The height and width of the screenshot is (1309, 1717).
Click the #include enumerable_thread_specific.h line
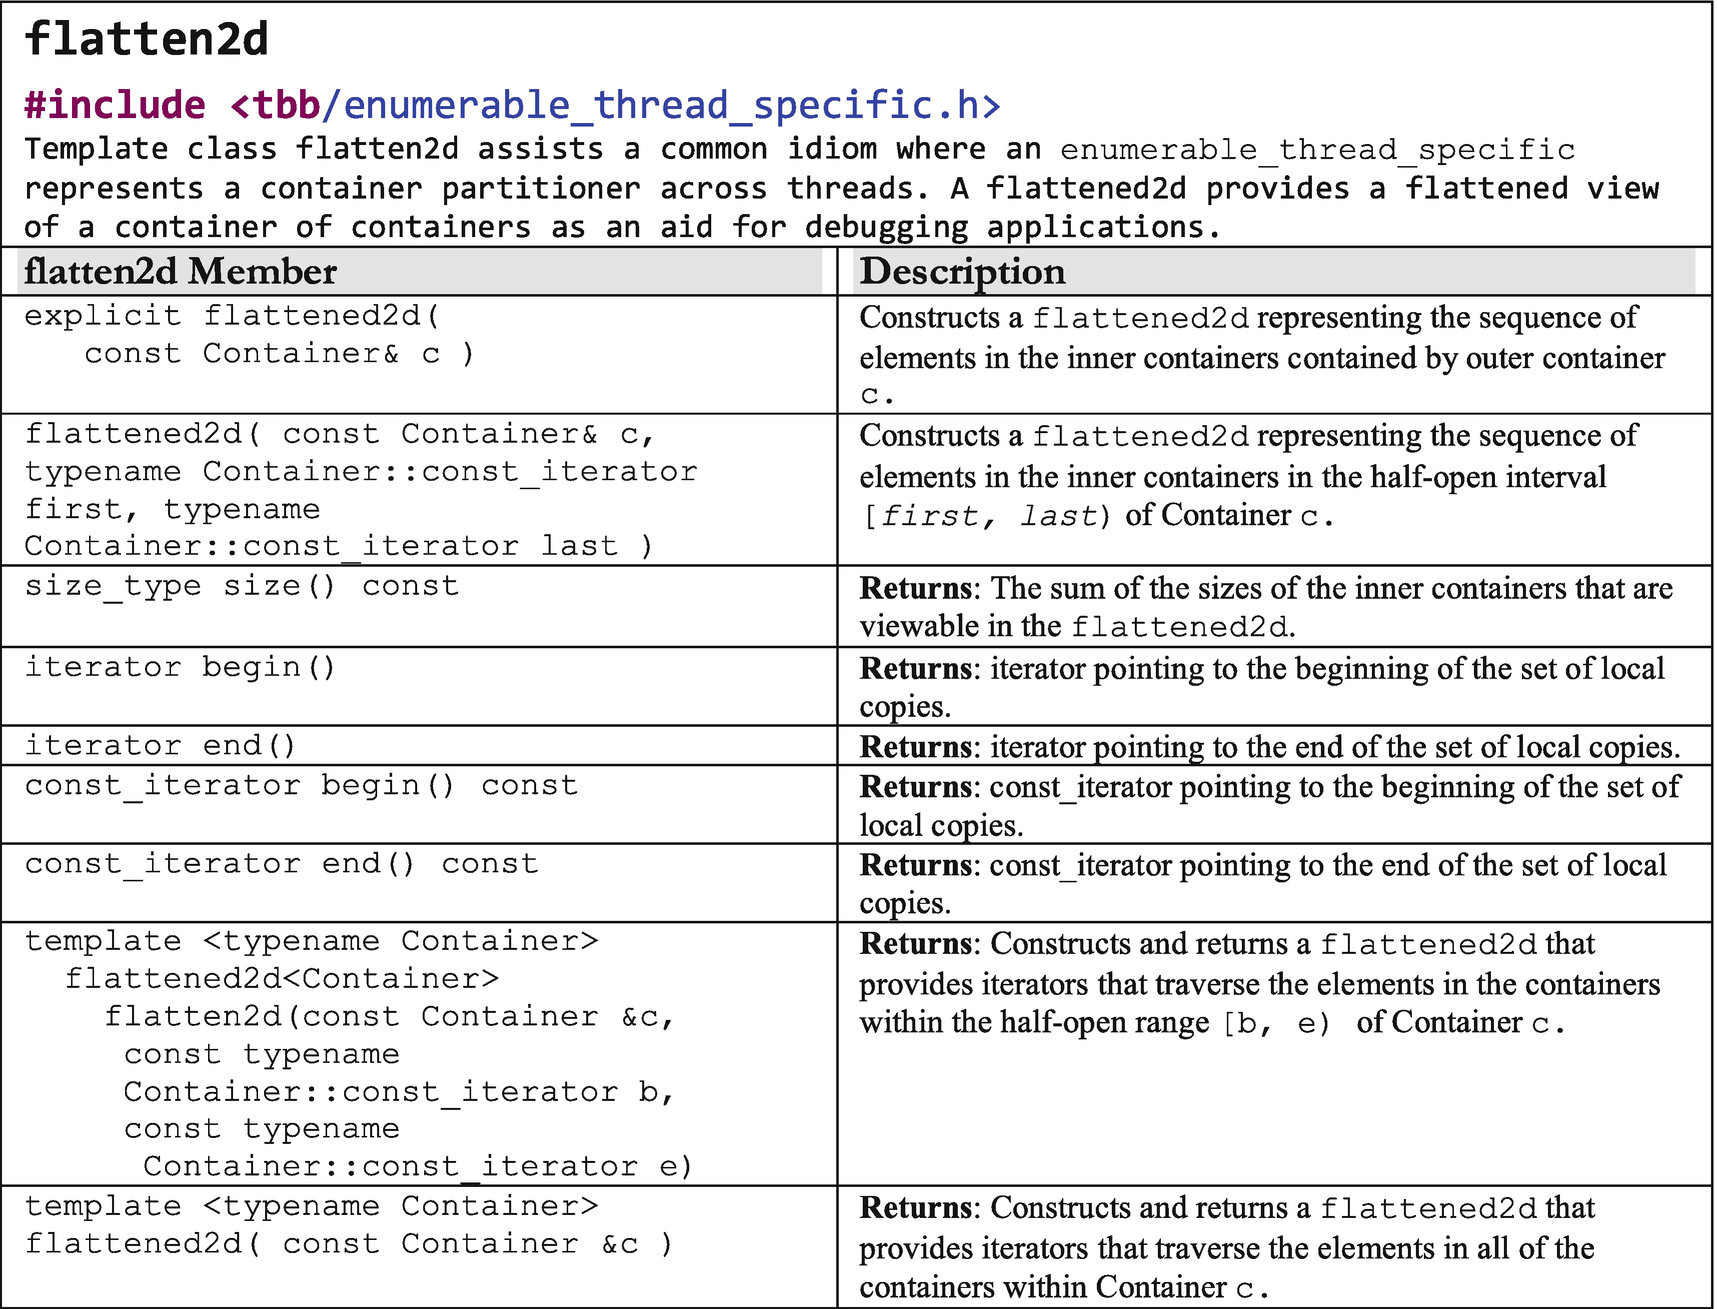coord(512,105)
